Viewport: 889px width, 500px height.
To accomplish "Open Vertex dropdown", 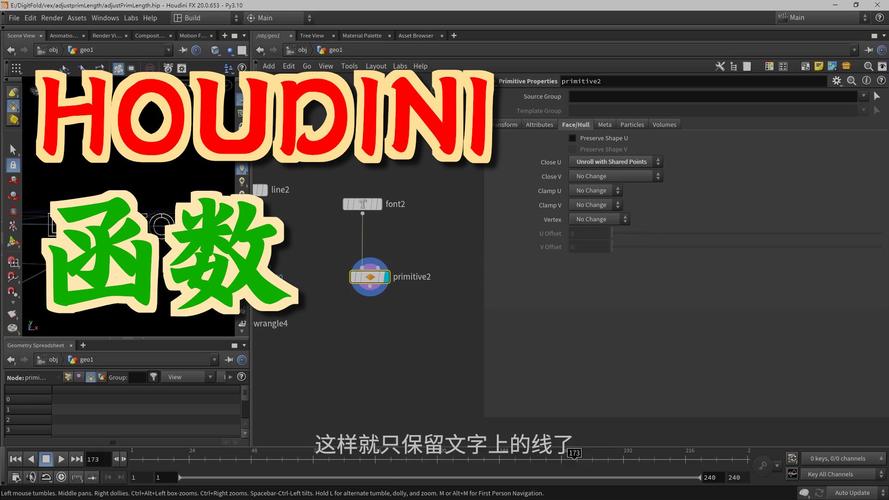I will tap(600, 219).
